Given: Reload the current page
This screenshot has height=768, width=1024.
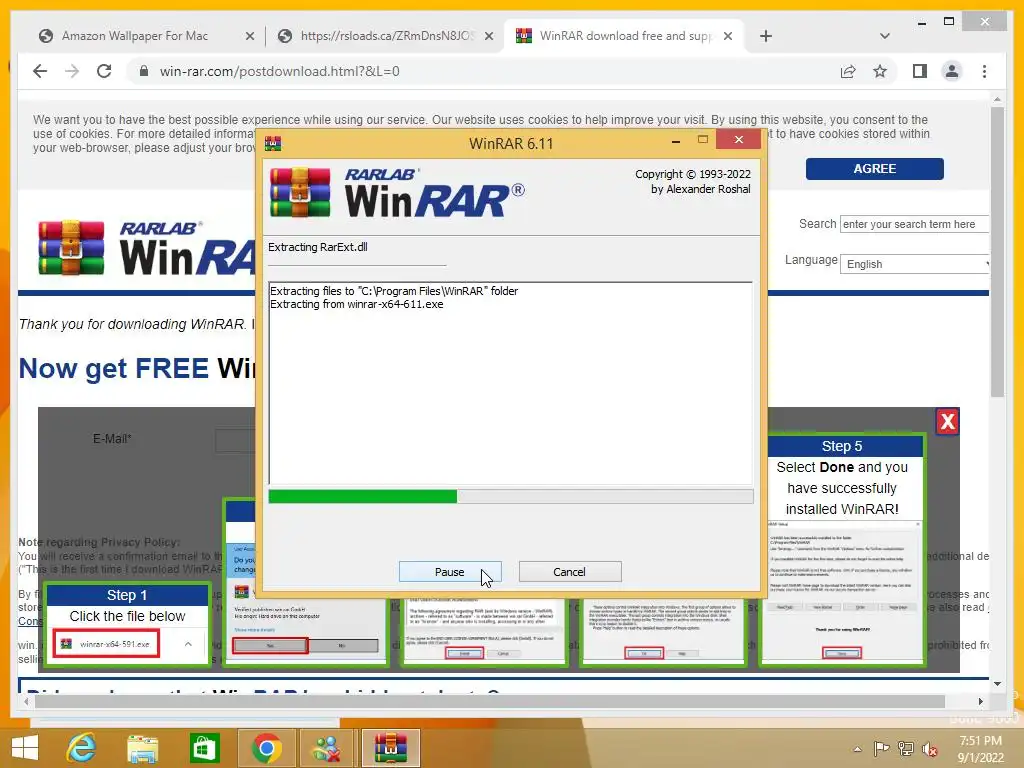Looking at the screenshot, I should 104,71.
